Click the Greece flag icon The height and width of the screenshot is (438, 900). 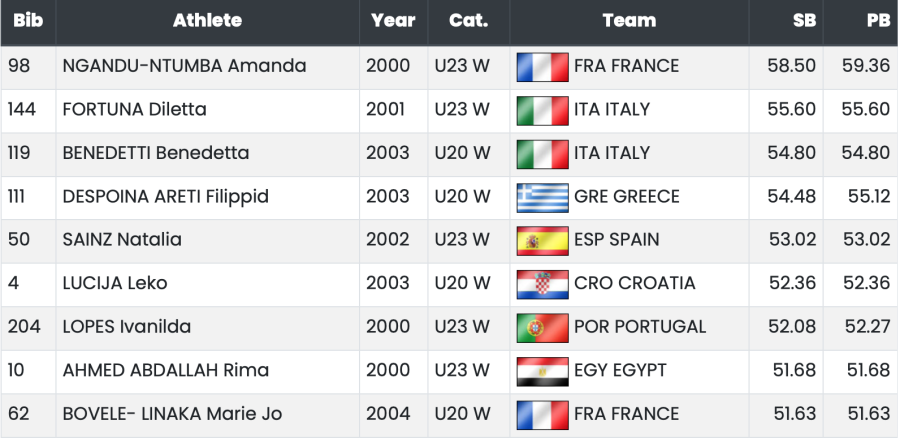pyautogui.click(x=542, y=197)
